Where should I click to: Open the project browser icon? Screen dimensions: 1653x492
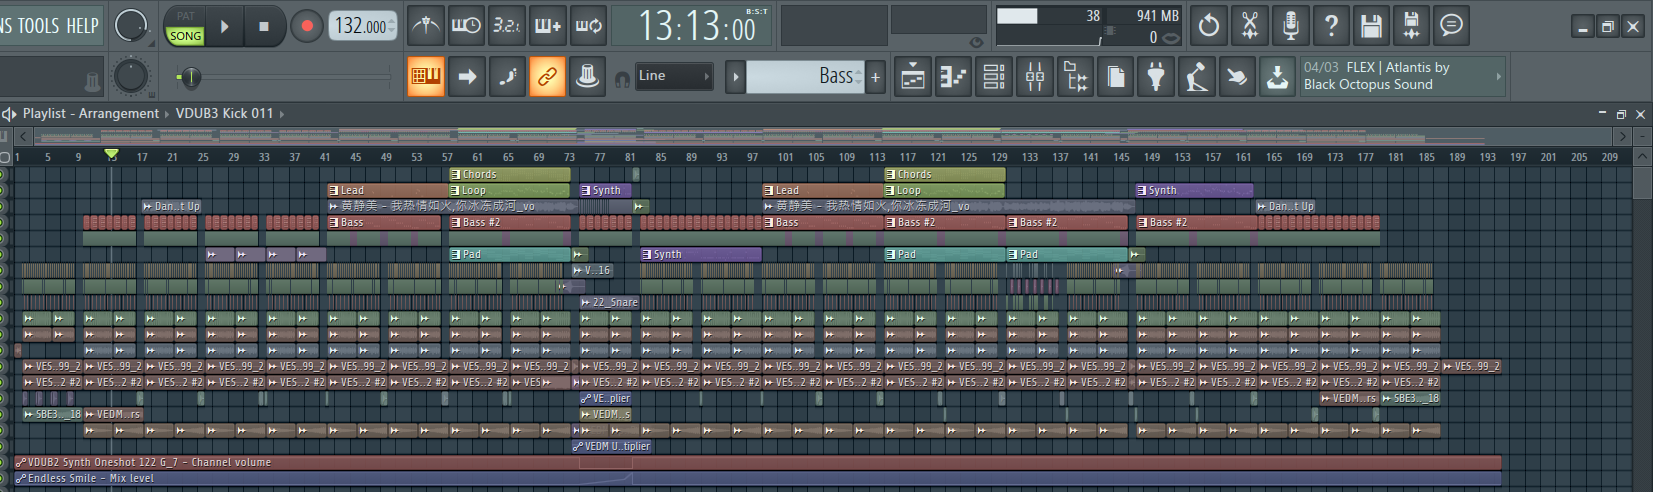coord(1075,76)
